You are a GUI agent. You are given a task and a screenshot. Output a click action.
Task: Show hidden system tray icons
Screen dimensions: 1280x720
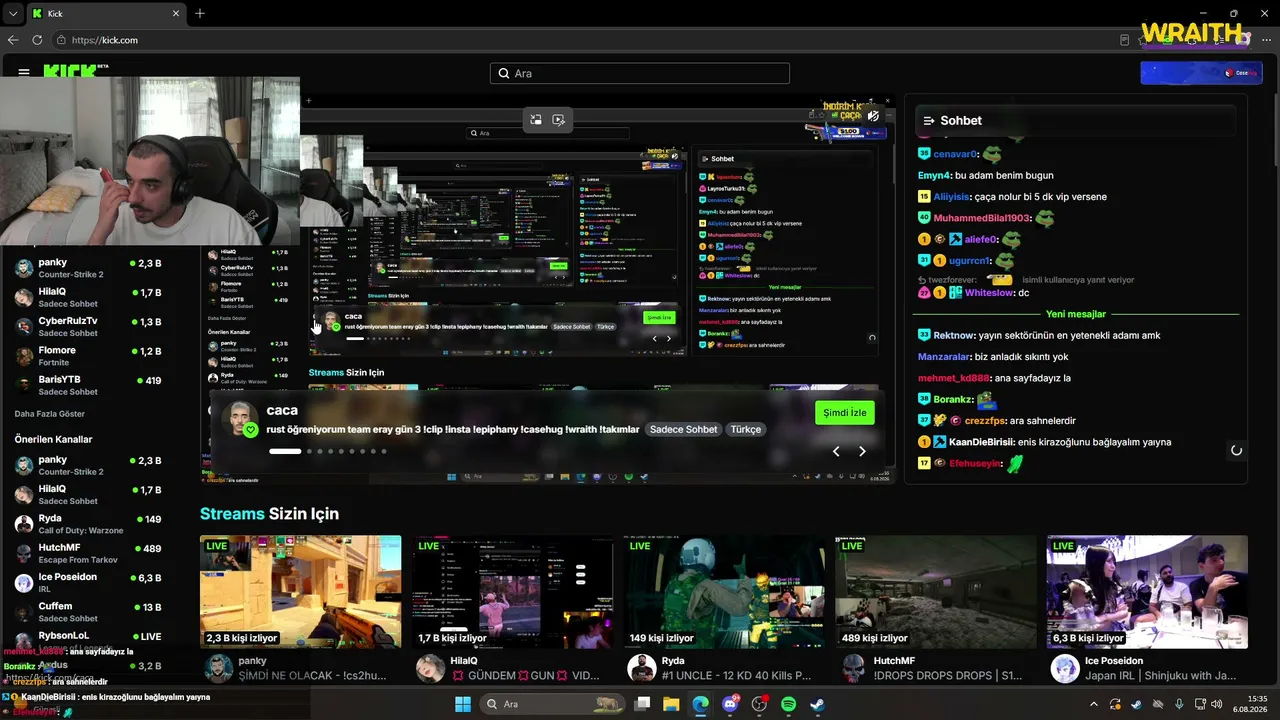1093,704
